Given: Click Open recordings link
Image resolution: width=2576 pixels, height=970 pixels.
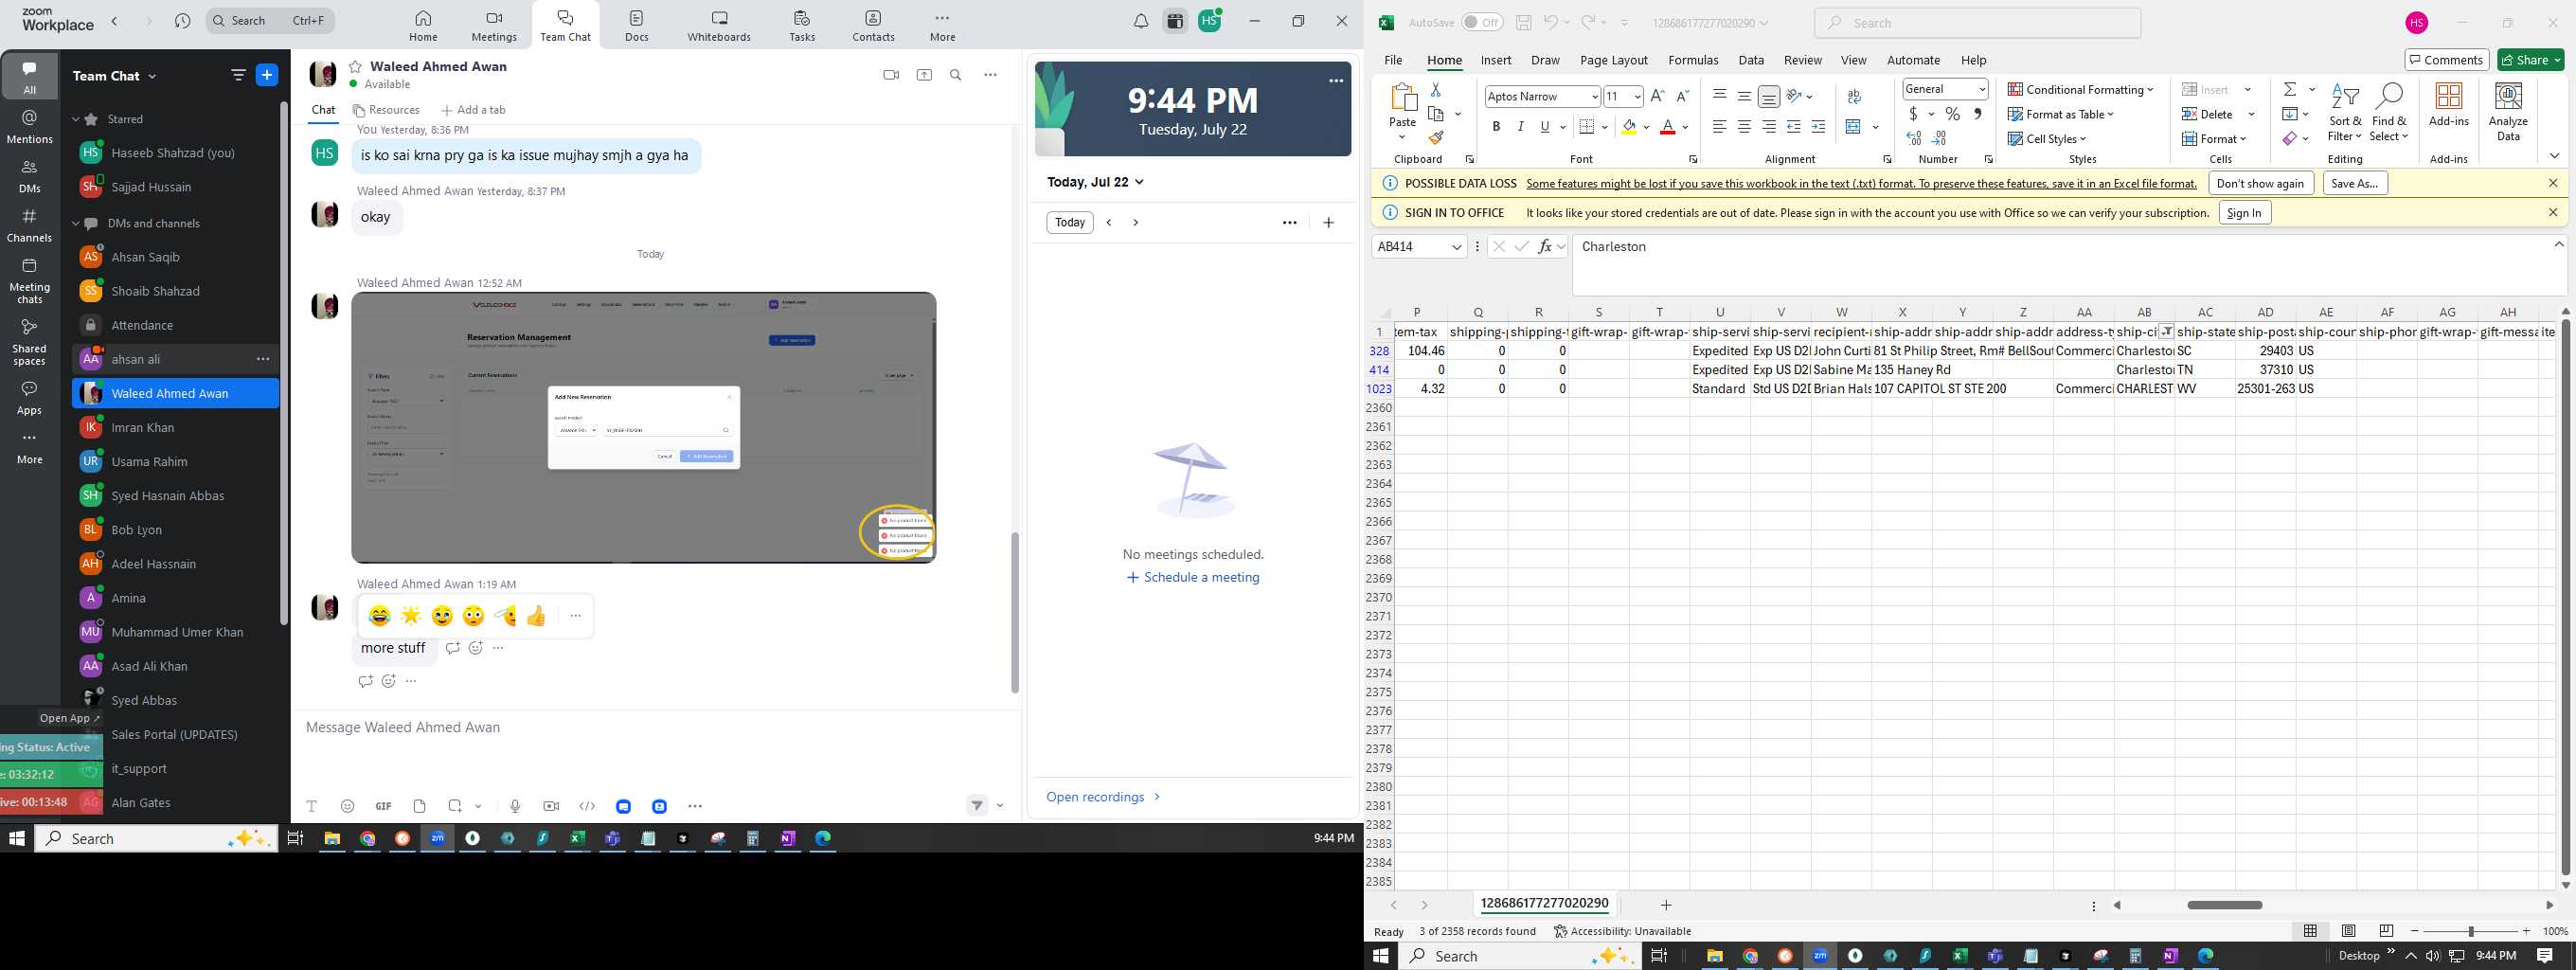Looking at the screenshot, I should pos(1103,797).
